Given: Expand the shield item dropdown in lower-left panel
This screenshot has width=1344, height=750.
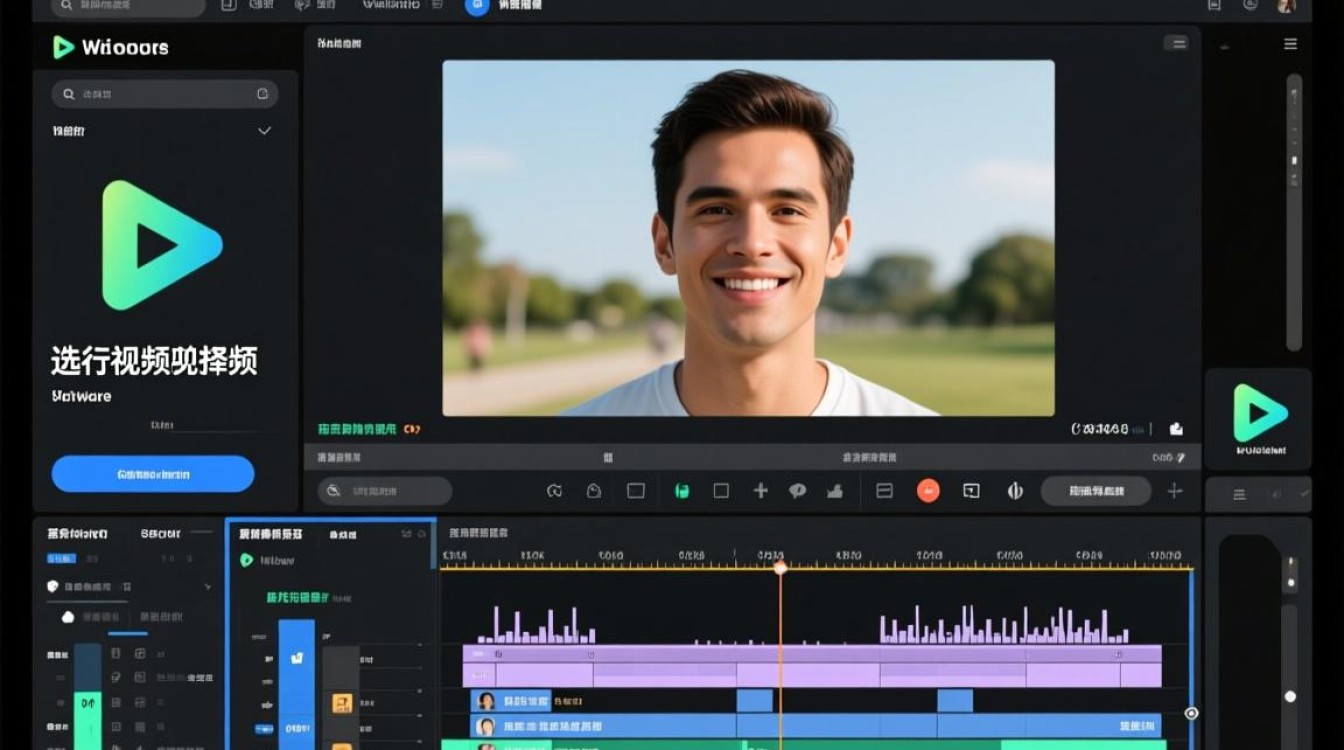Looking at the screenshot, I should (x=207, y=587).
